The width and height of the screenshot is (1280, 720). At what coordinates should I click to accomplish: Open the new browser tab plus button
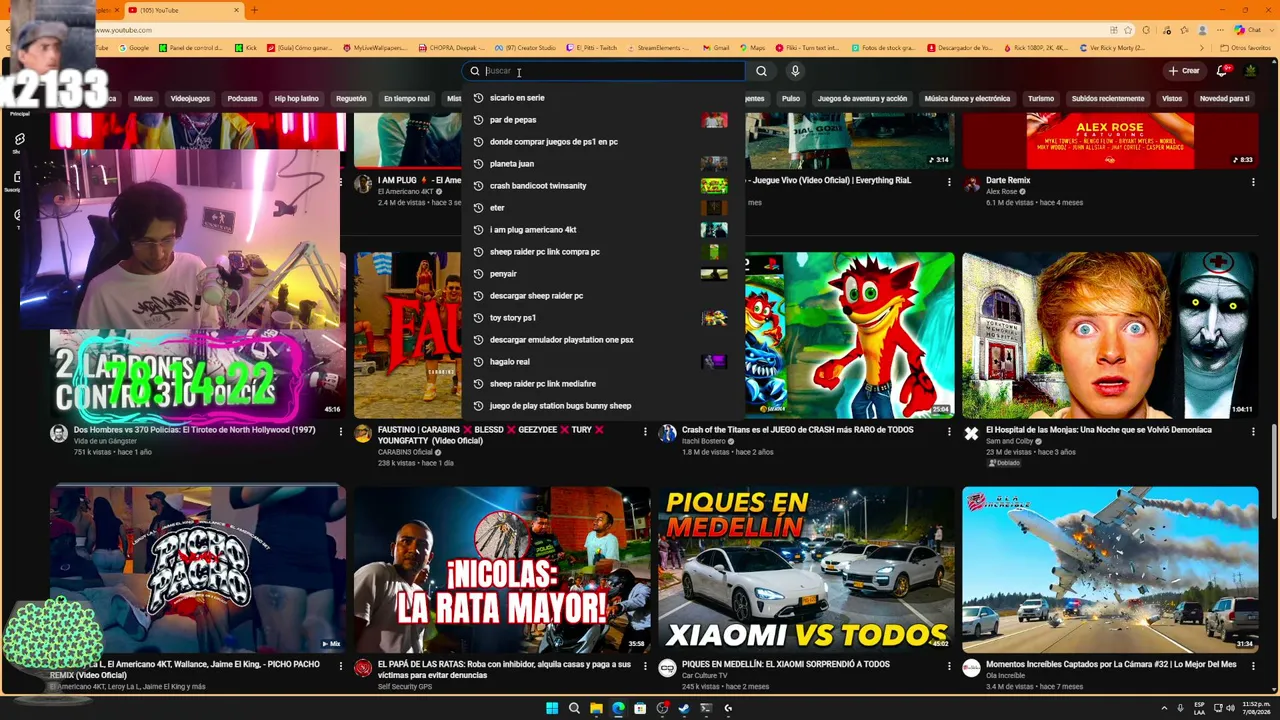click(x=254, y=10)
